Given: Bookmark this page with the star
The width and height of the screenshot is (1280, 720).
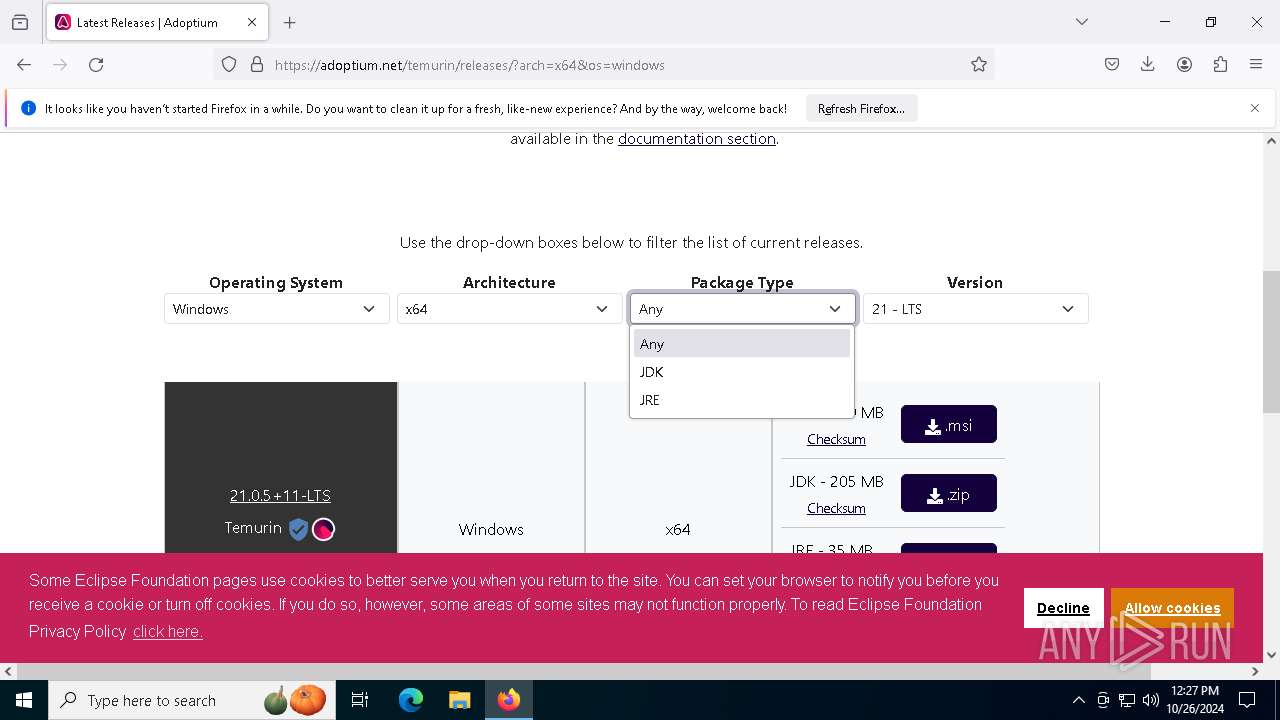Looking at the screenshot, I should point(979,65).
